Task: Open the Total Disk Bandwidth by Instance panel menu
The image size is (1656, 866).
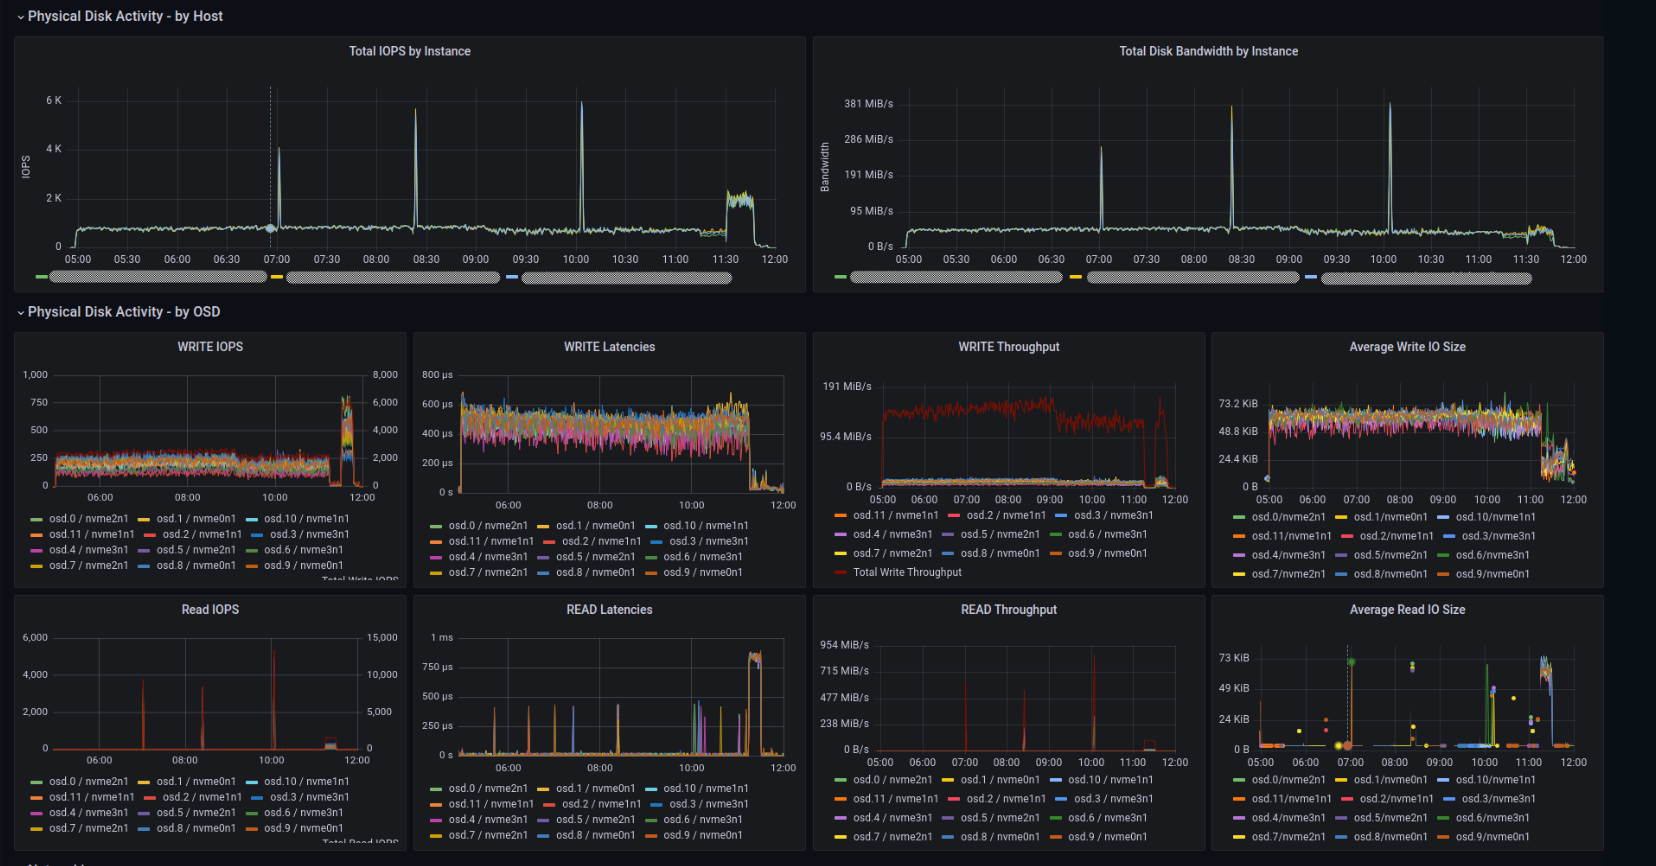Action: pos(1208,51)
